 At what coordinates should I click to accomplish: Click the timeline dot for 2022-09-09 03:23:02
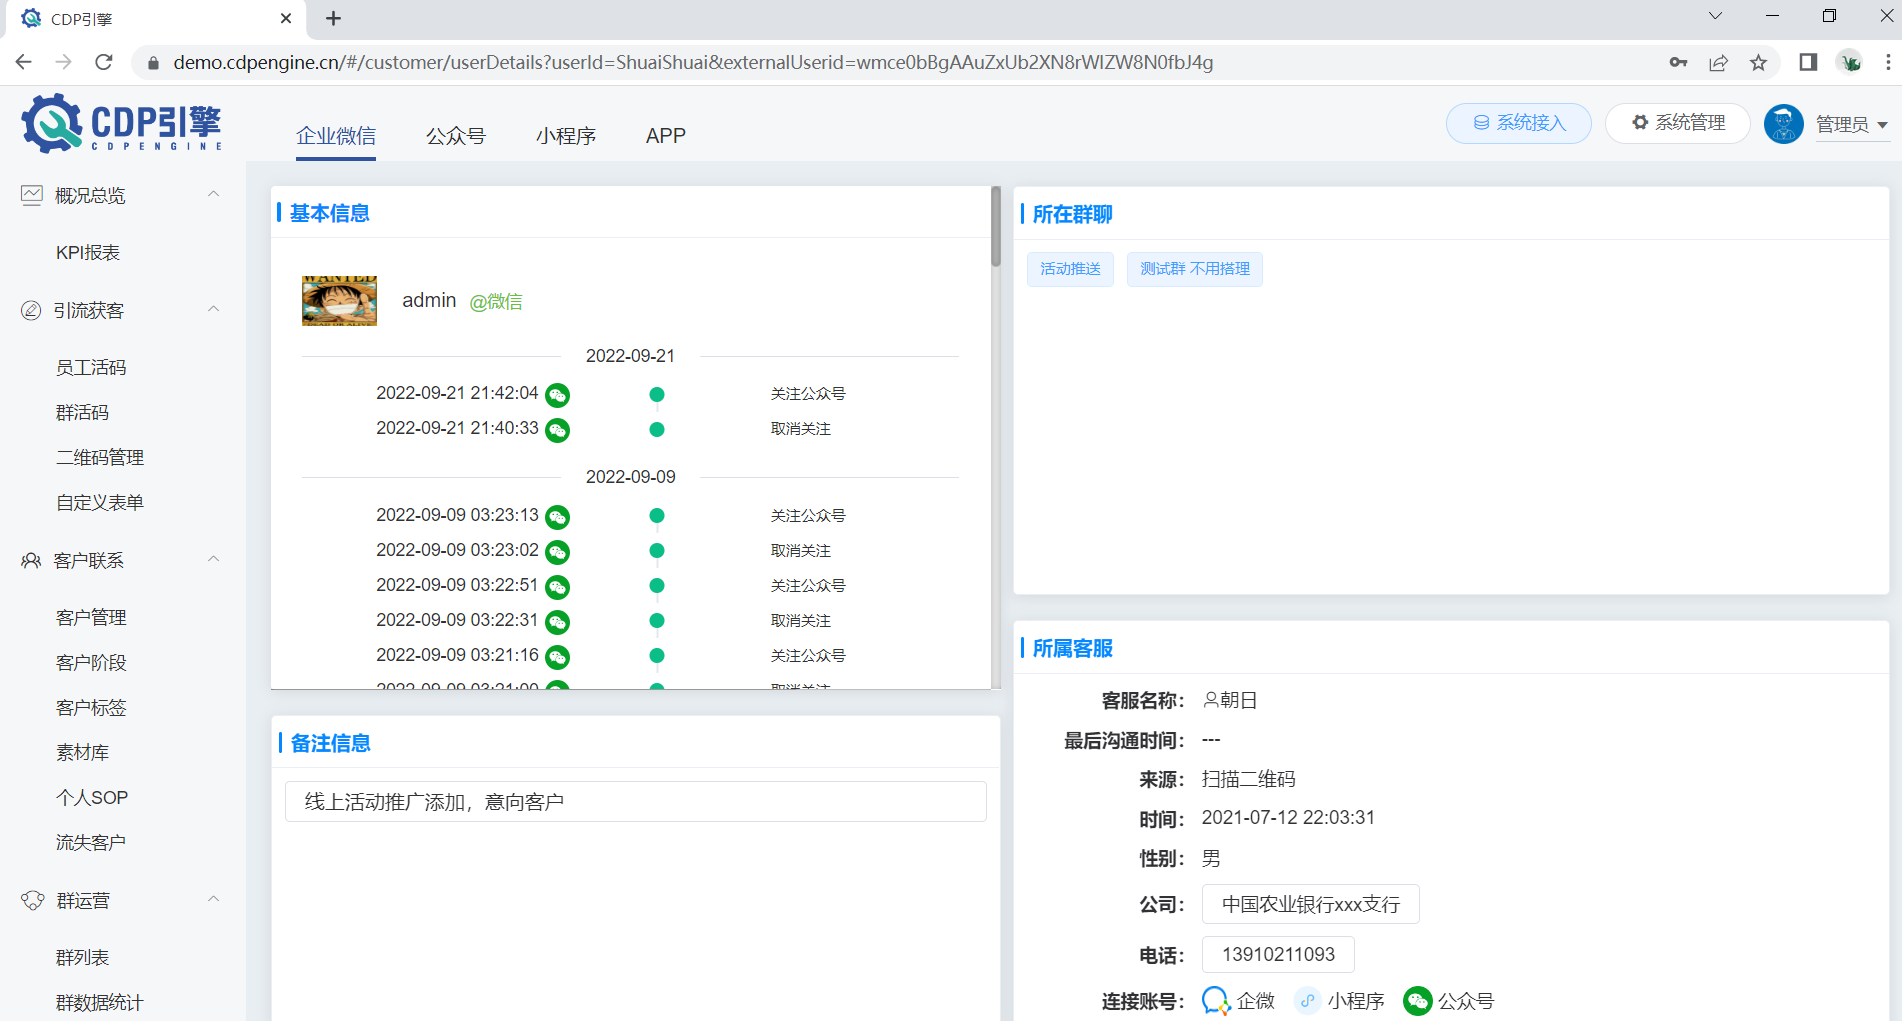657,551
